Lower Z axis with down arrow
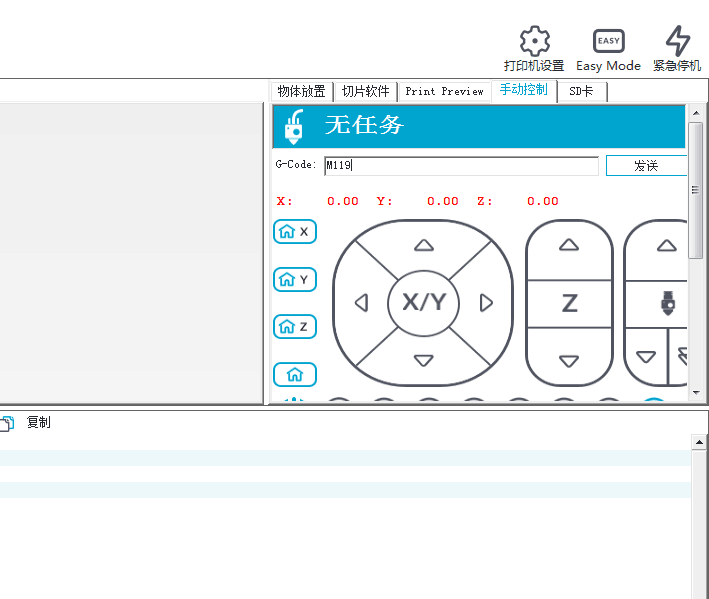 (x=569, y=361)
